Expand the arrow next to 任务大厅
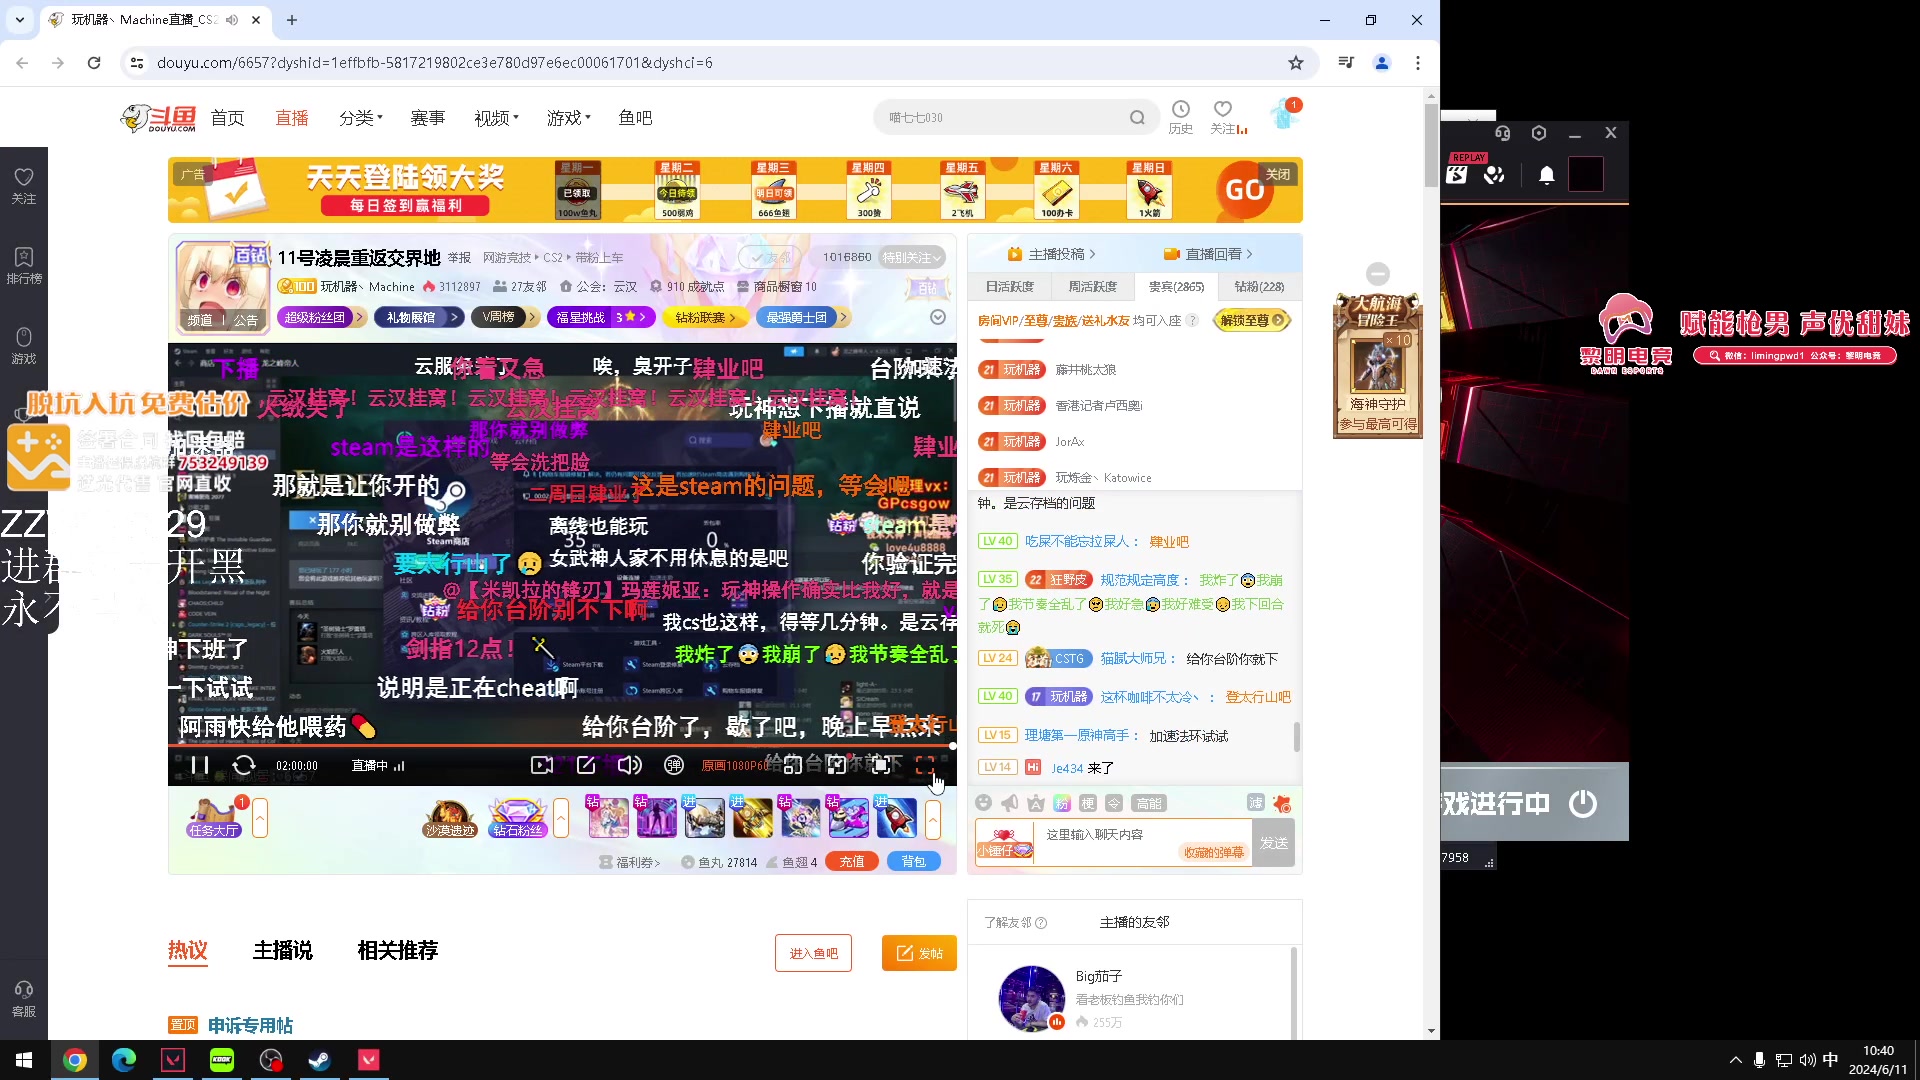Image resolution: width=1920 pixels, height=1080 pixels. click(260, 818)
